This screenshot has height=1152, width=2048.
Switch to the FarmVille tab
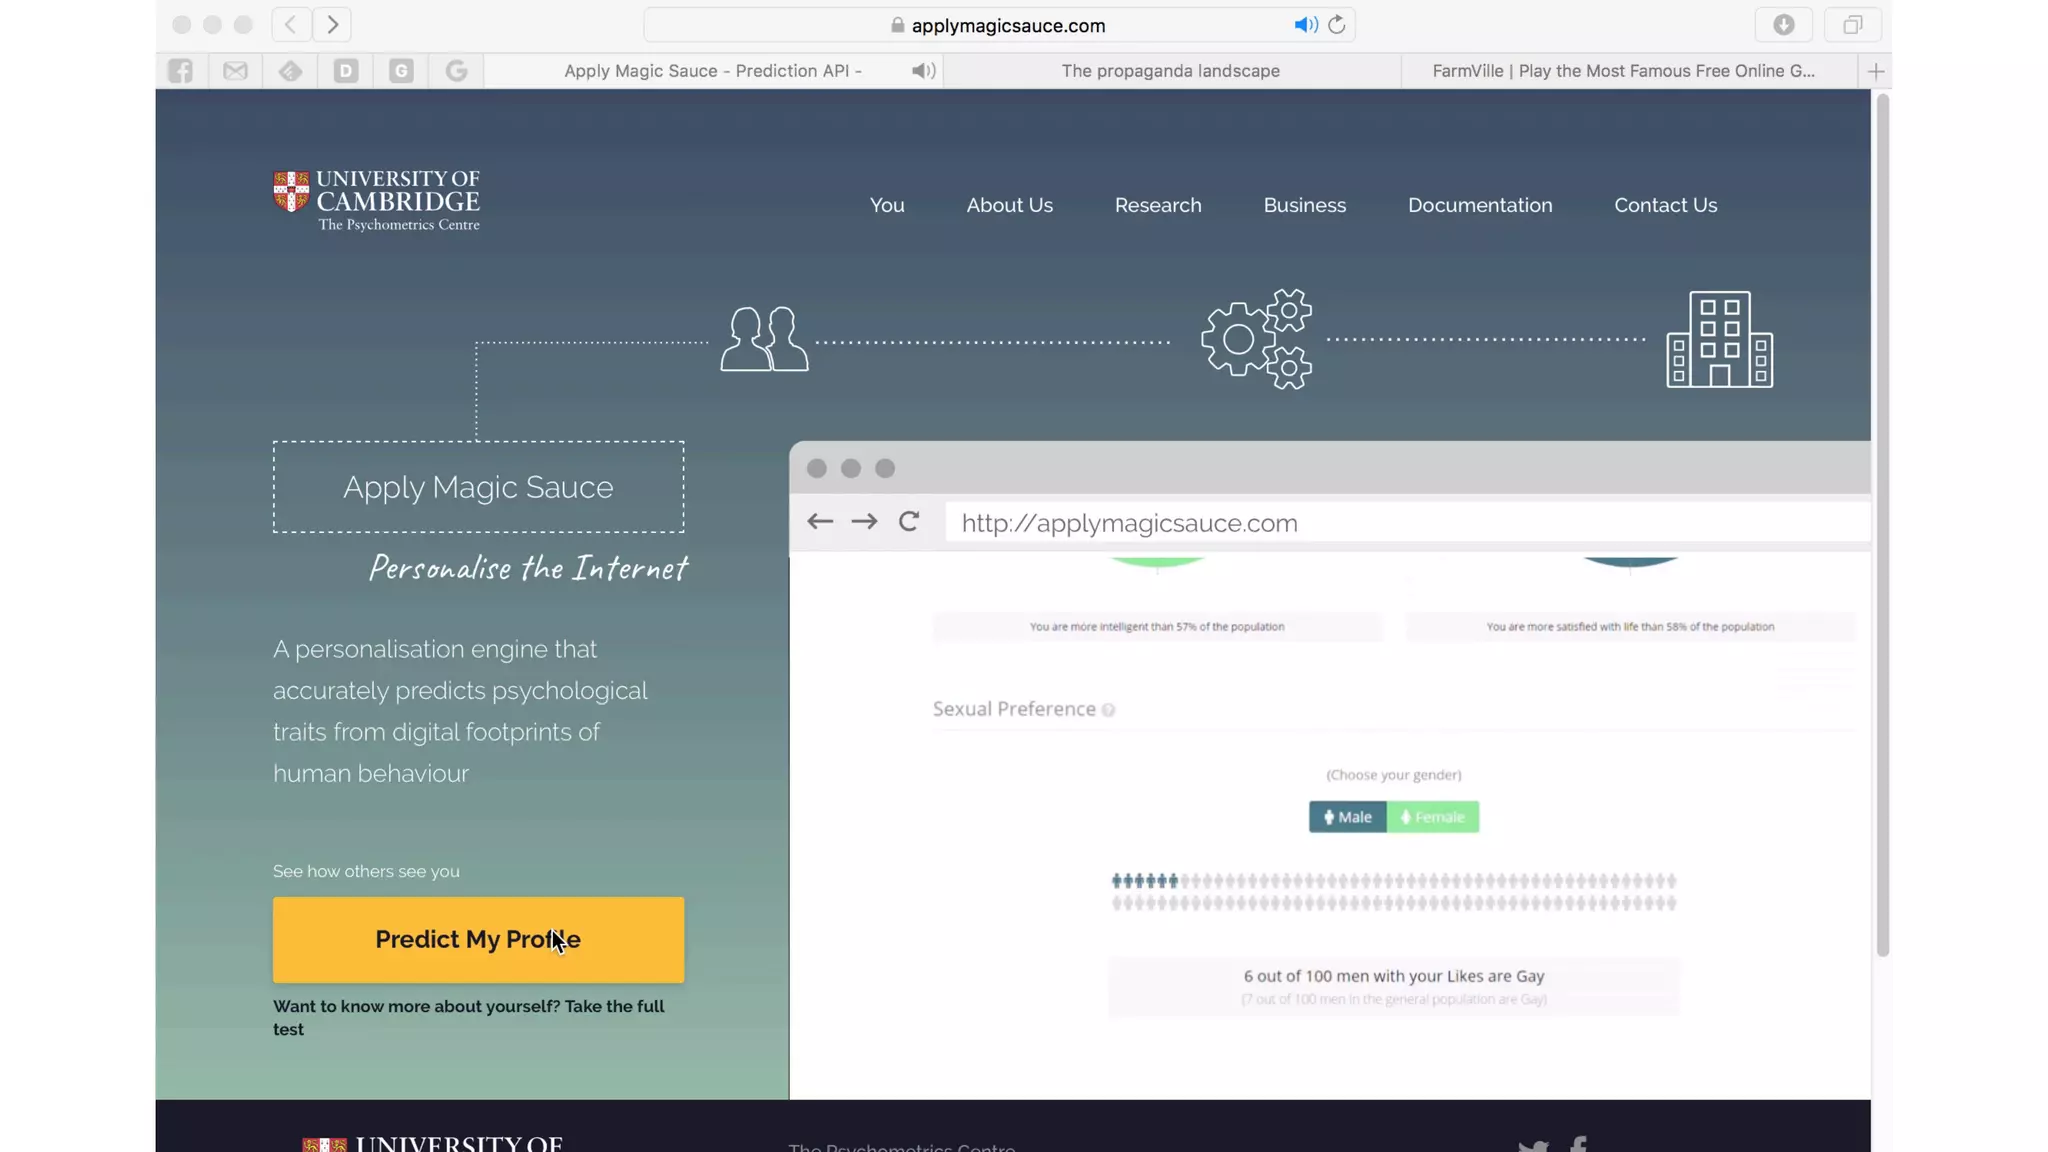(1622, 71)
